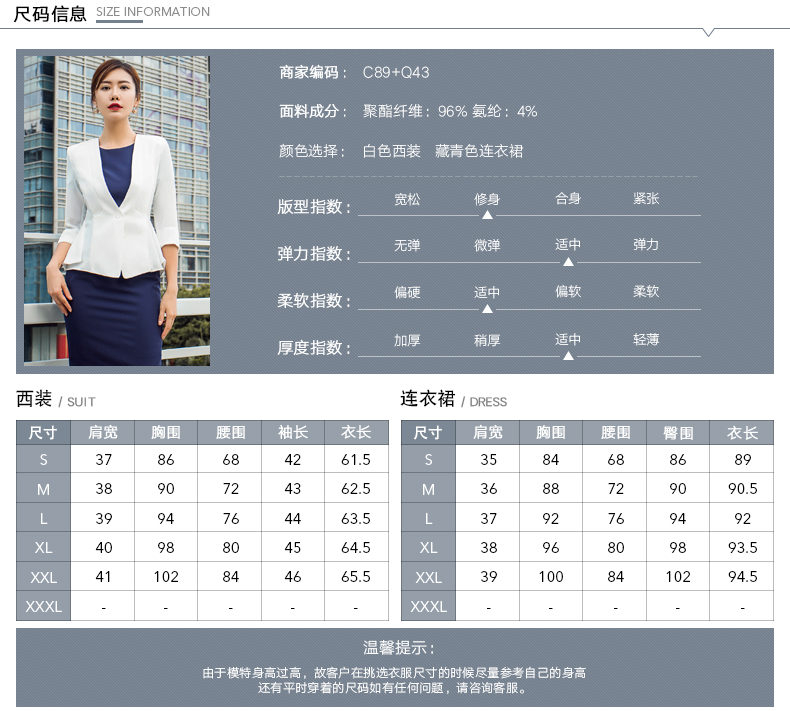Click the triangle marker on 柔软指数 scale
Image resolution: width=790 pixels, height=711 pixels.
click(487, 309)
